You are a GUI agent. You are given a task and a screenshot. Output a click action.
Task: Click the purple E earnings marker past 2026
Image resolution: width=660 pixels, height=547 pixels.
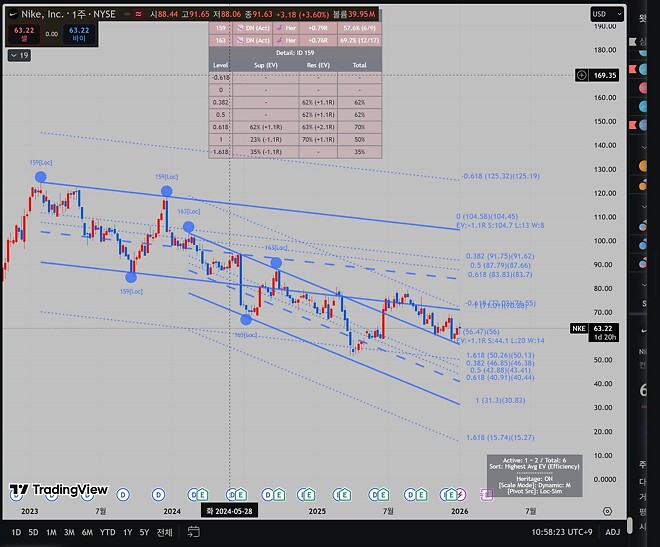(x=487, y=495)
